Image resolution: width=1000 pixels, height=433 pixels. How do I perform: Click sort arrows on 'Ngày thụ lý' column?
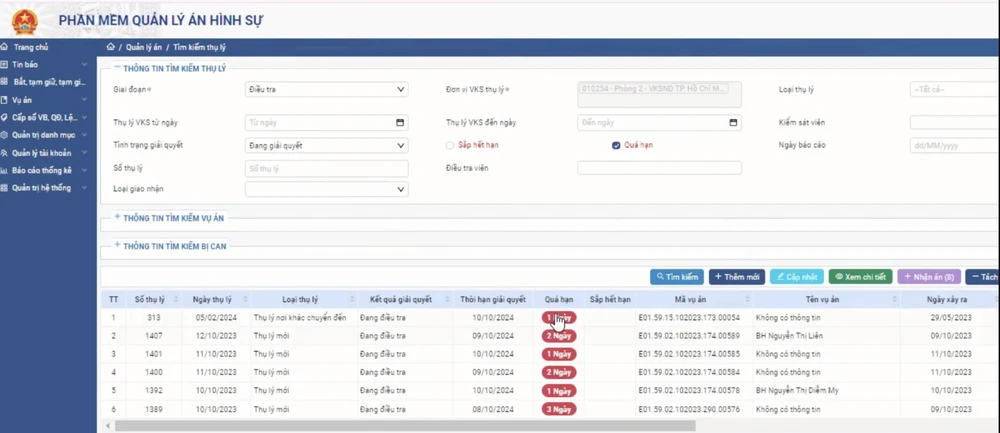click(245, 299)
